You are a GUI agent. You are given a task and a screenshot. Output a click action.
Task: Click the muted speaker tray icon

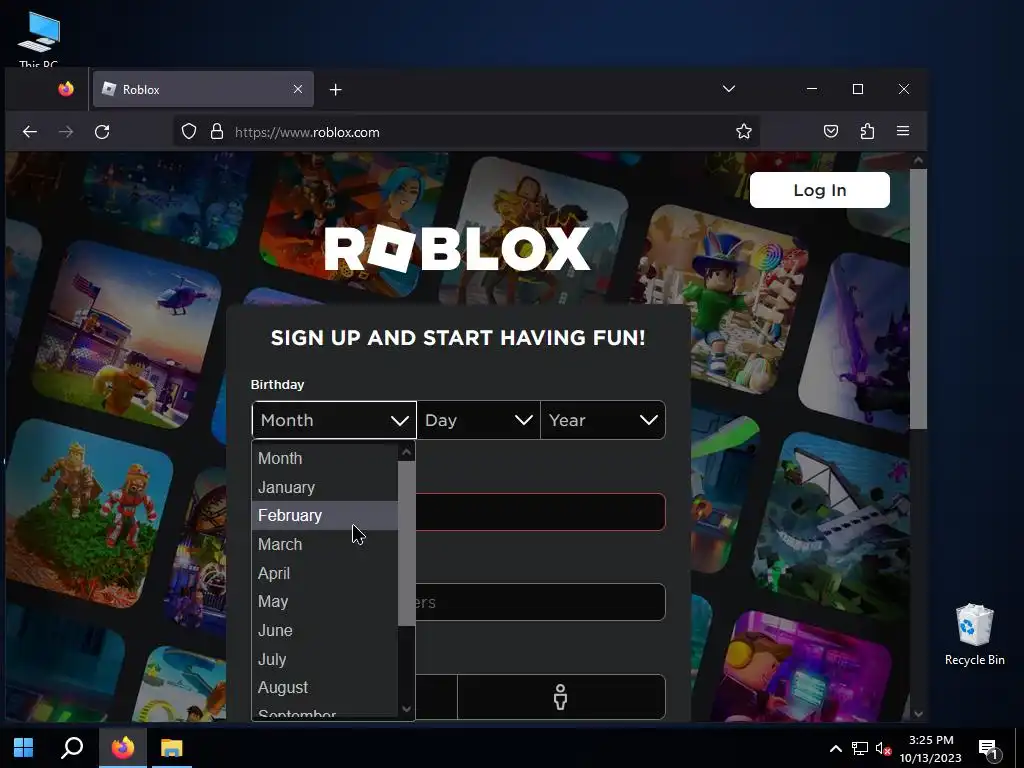[883, 748]
